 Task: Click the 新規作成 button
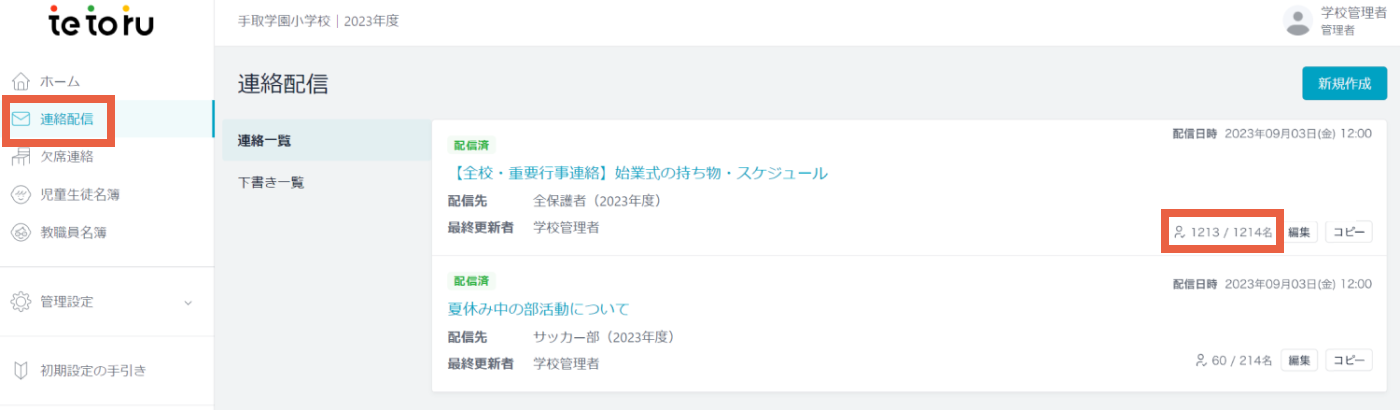pyautogui.click(x=1344, y=83)
